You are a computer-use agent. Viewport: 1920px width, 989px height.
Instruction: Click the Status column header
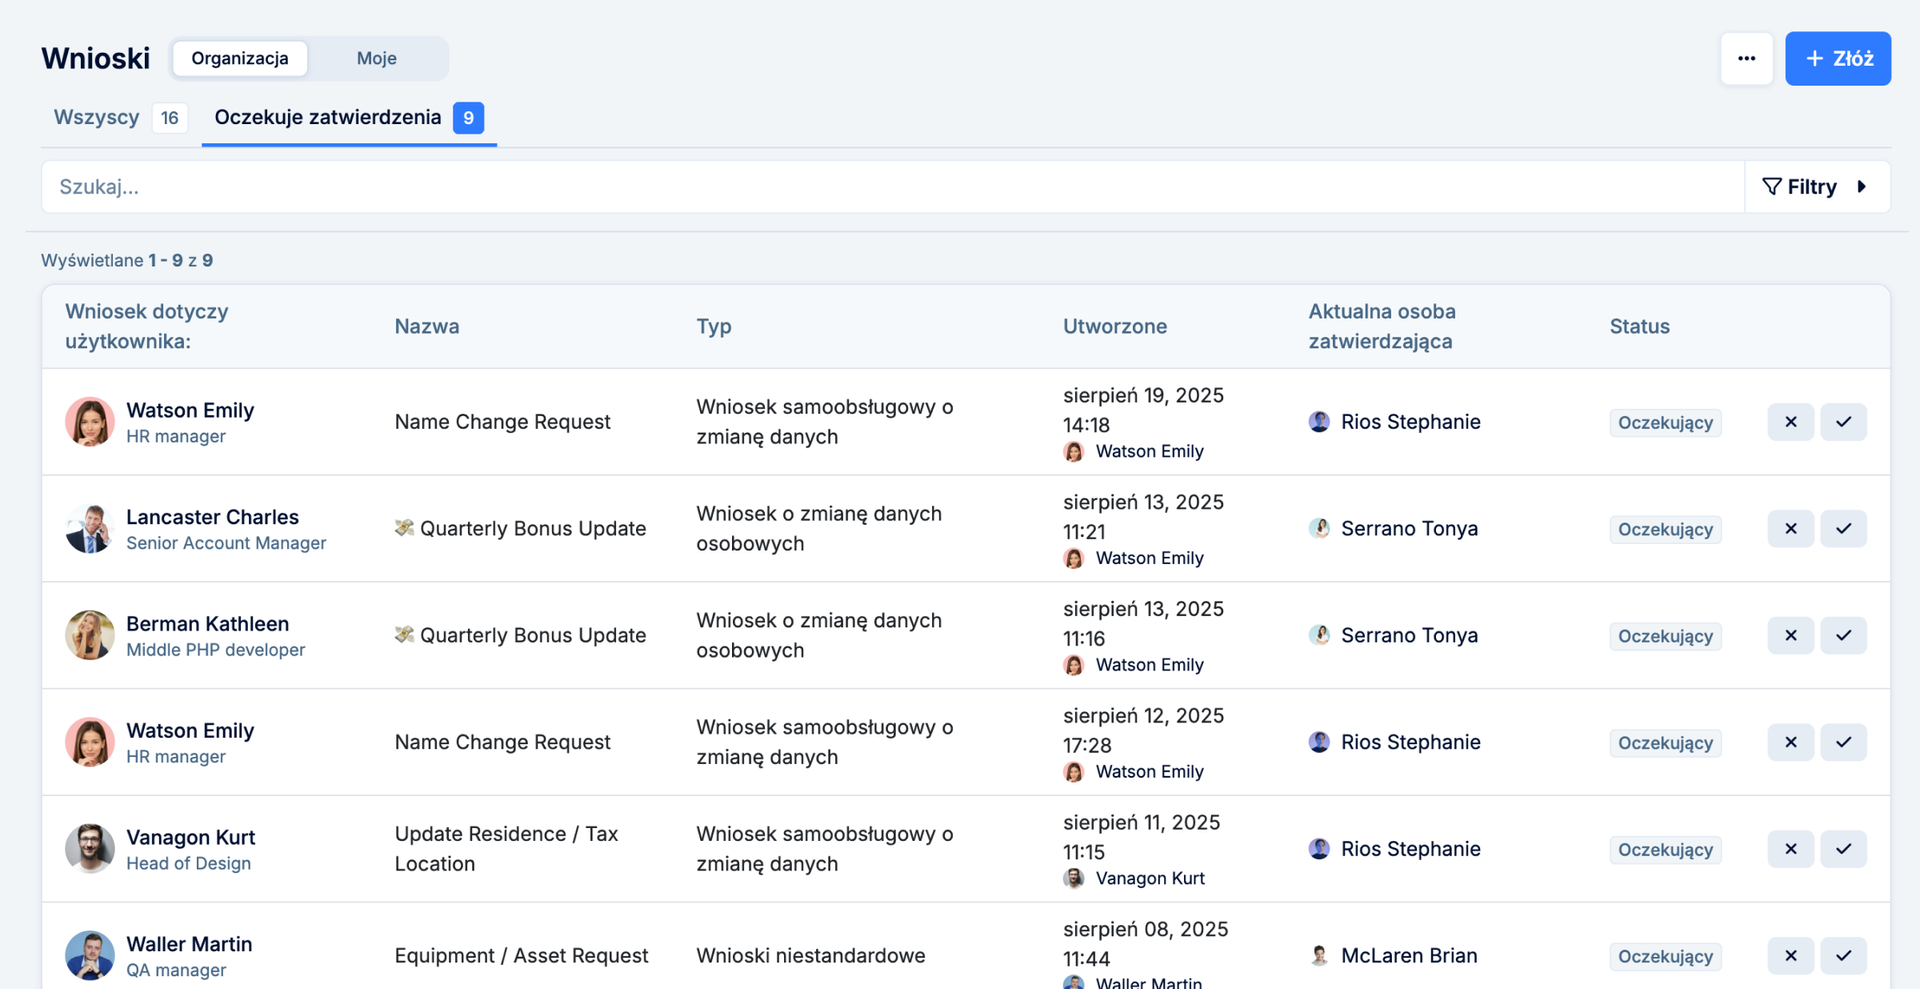[x=1639, y=326]
